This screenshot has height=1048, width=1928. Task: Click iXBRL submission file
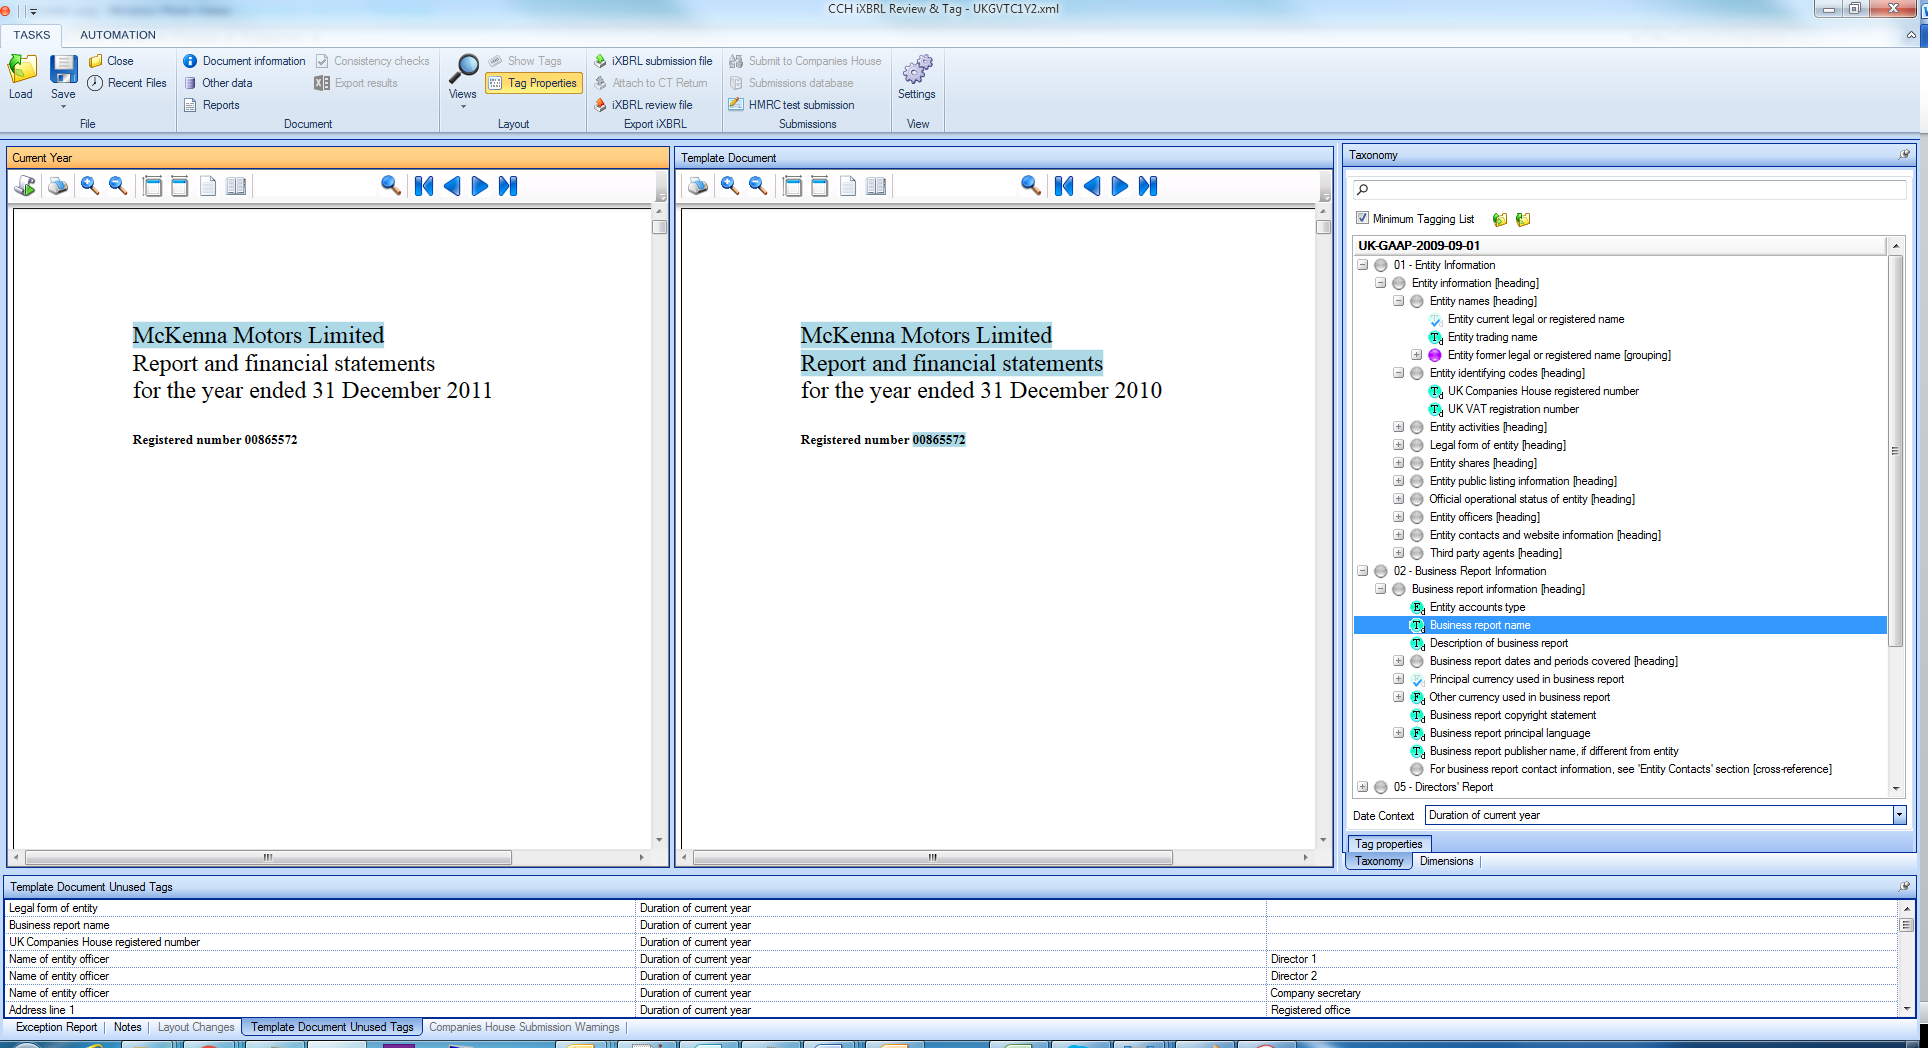(653, 61)
